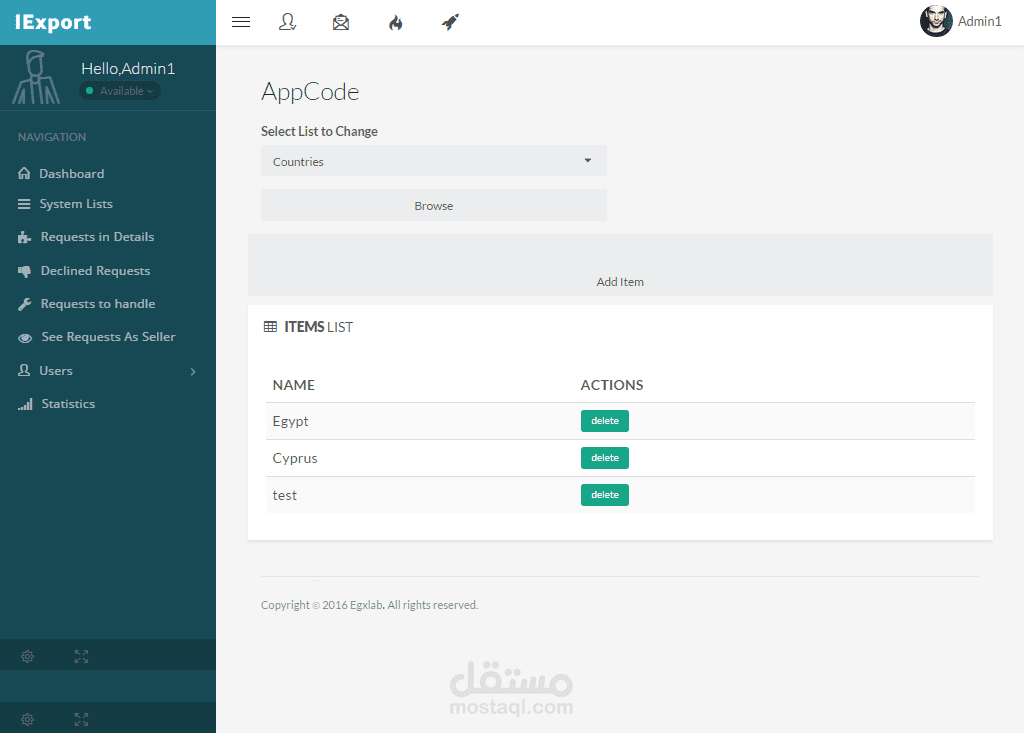Click the Declined Requests thumbs-down icon

[24, 271]
